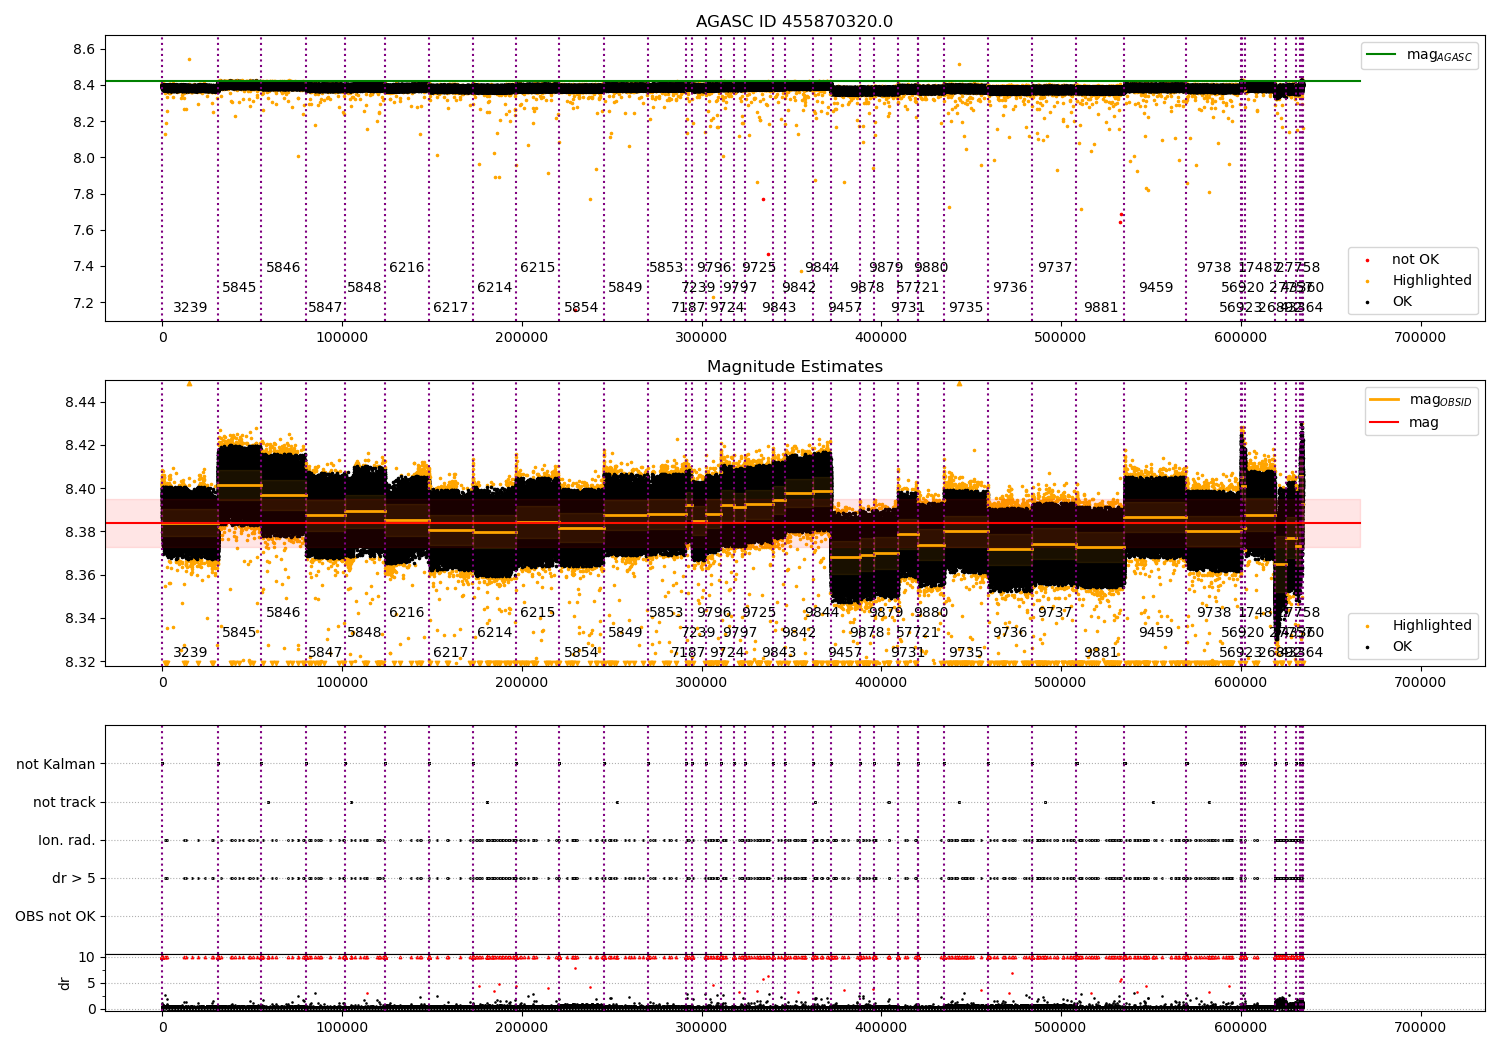1500x1050 pixels.
Task: Click the 500000 x-tick under Magnitude Estimates plot
Action: tap(1060, 682)
